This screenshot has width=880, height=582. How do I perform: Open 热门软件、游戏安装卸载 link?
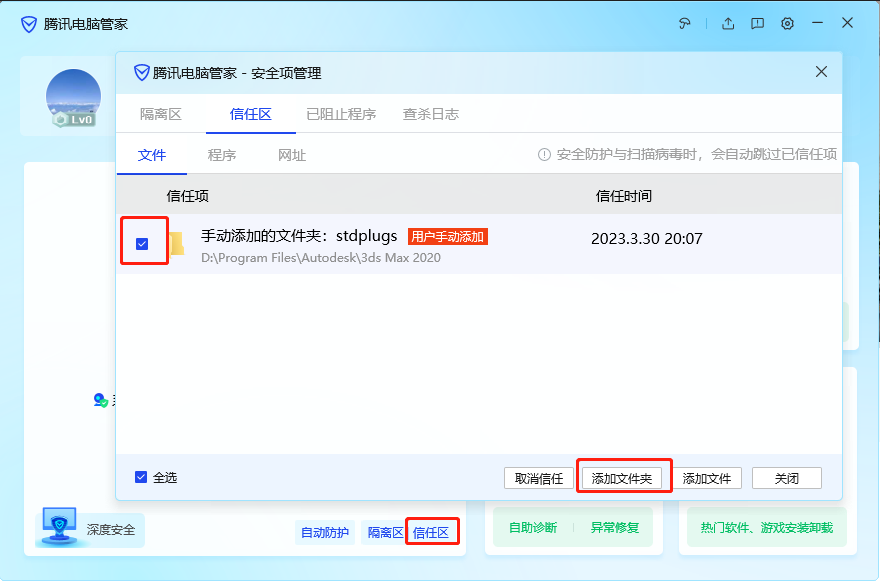767,528
